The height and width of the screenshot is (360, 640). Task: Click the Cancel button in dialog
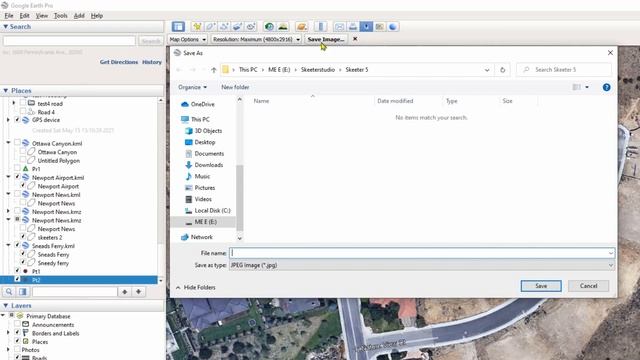(x=588, y=286)
